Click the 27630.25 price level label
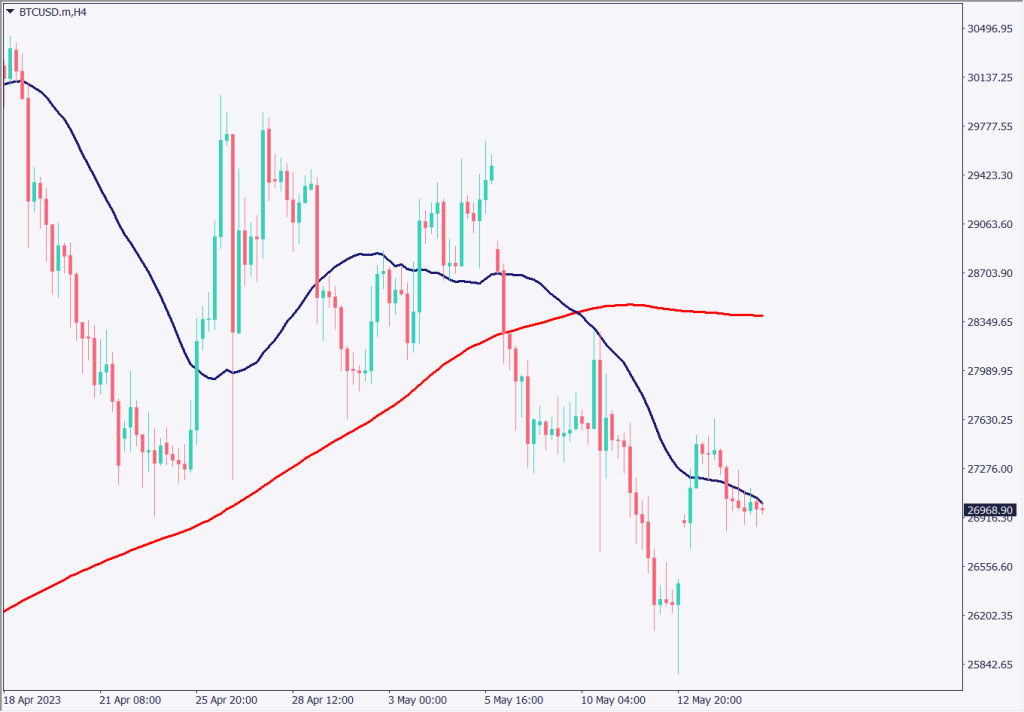Image resolution: width=1024 pixels, height=712 pixels. coord(990,421)
